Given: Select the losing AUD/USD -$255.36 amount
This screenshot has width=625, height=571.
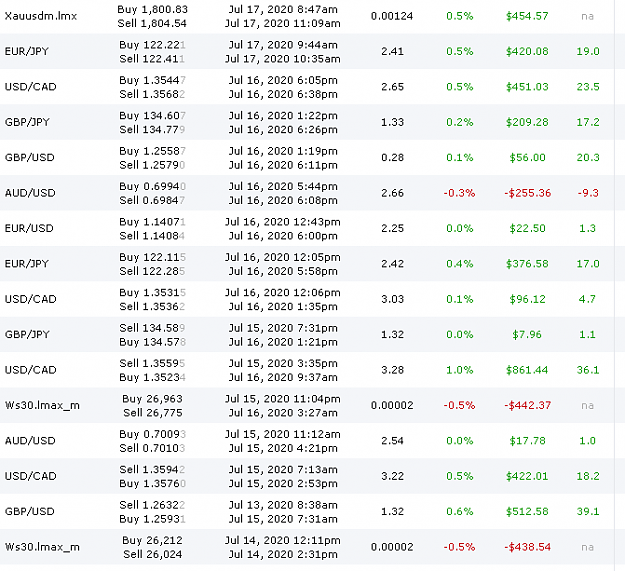Looking at the screenshot, I should tap(527, 193).
